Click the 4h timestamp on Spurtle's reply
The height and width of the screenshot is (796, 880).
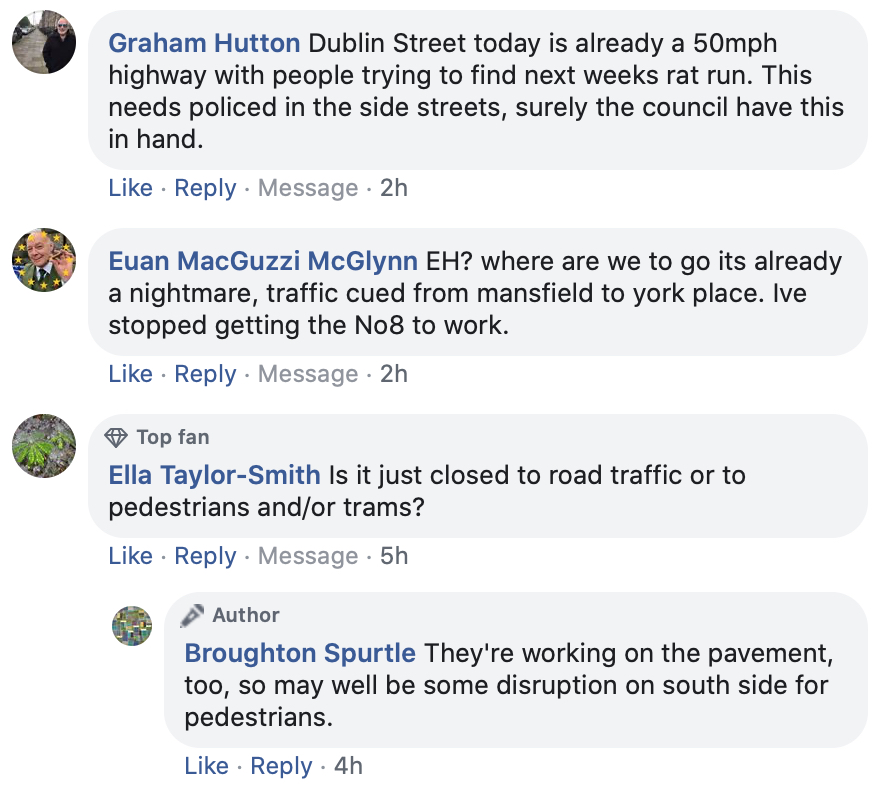(x=349, y=766)
